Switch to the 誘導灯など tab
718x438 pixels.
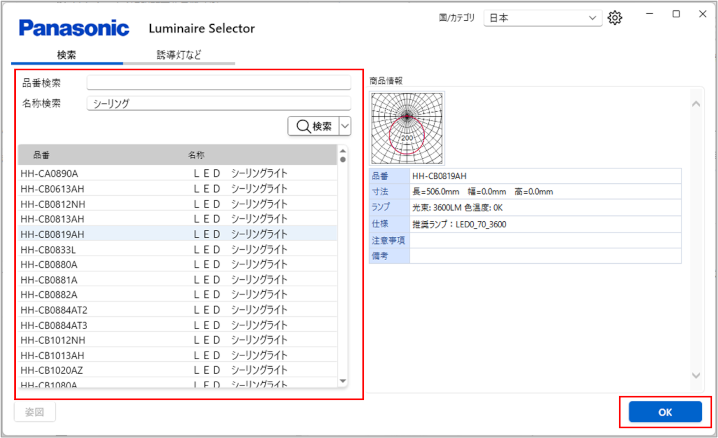(179, 55)
